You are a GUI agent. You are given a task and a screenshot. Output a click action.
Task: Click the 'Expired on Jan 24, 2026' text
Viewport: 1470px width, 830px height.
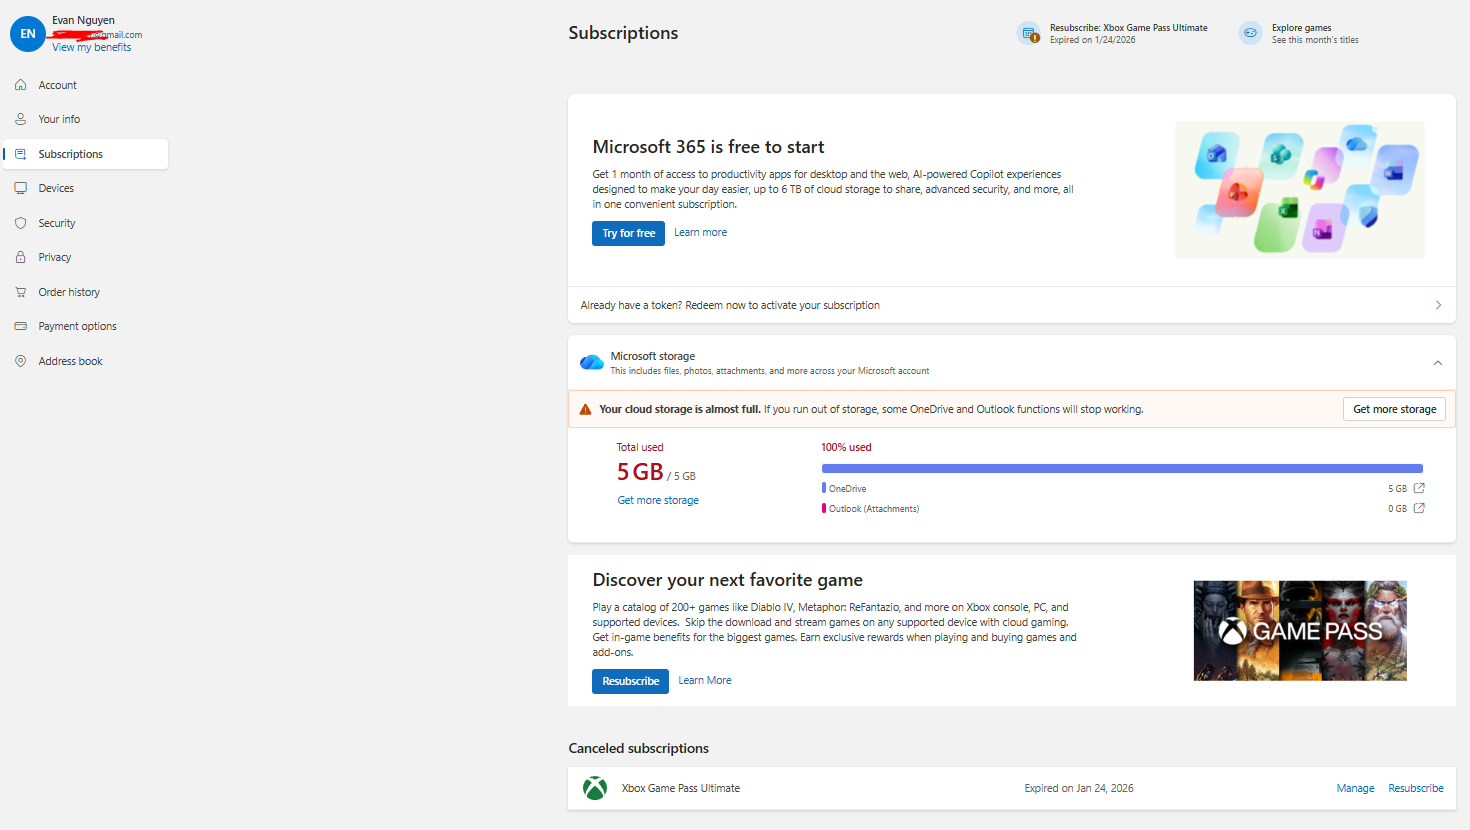click(x=1079, y=788)
